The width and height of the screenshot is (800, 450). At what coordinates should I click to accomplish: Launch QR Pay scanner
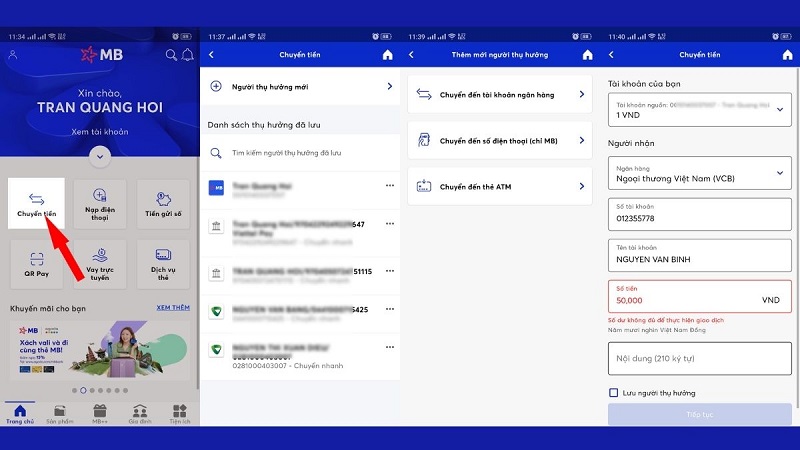coord(36,263)
